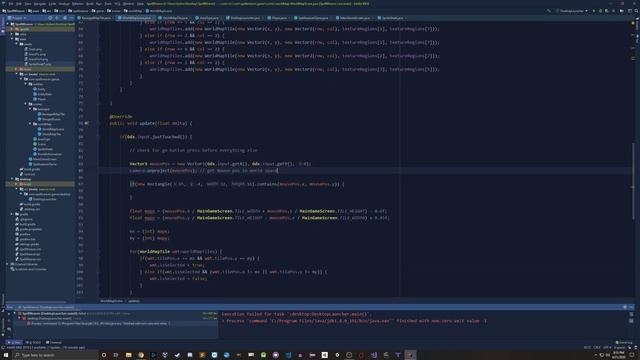Select the 'Execution failed for task' output line
Image resolution: width=640 pixels, height=360 pixels.
pyautogui.click(x=296, y=314)
